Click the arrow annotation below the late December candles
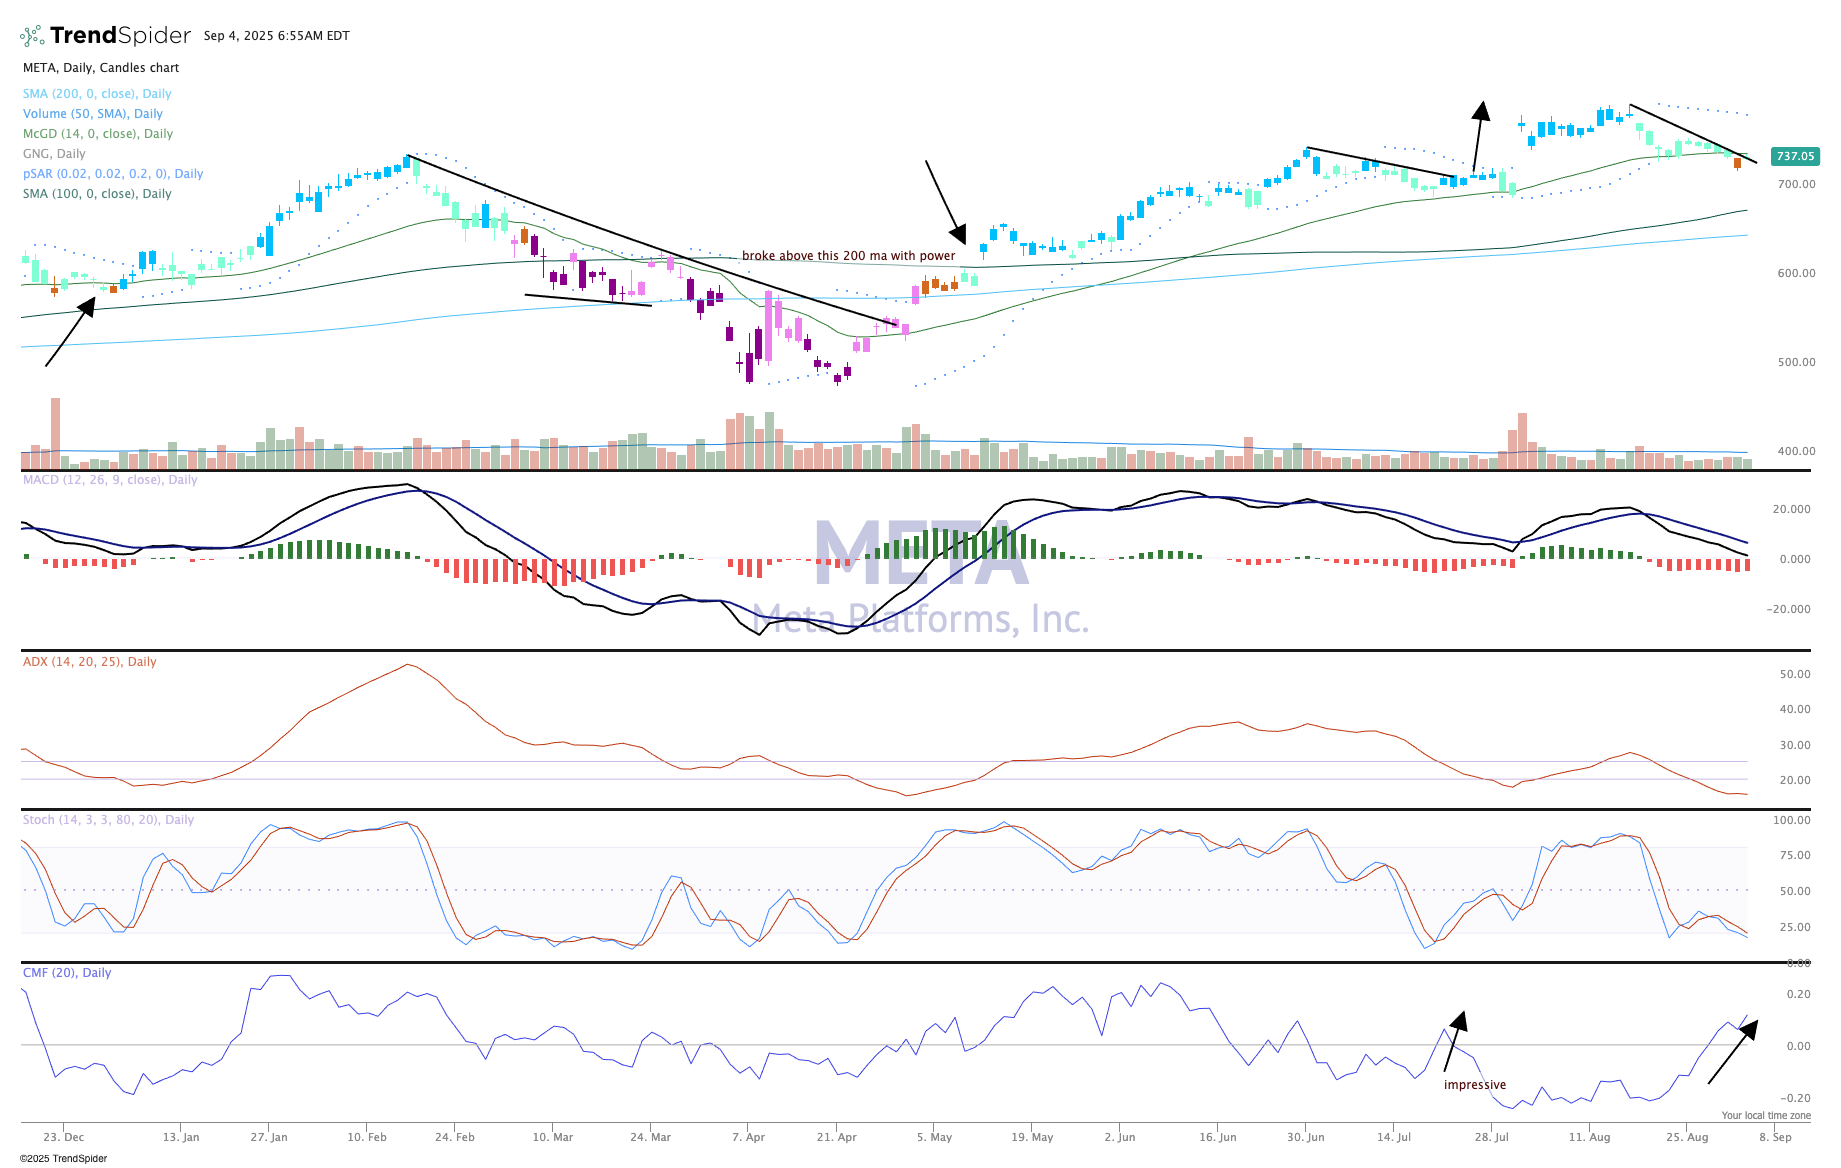This screenshot has height=1168, width=1841. 70,332
